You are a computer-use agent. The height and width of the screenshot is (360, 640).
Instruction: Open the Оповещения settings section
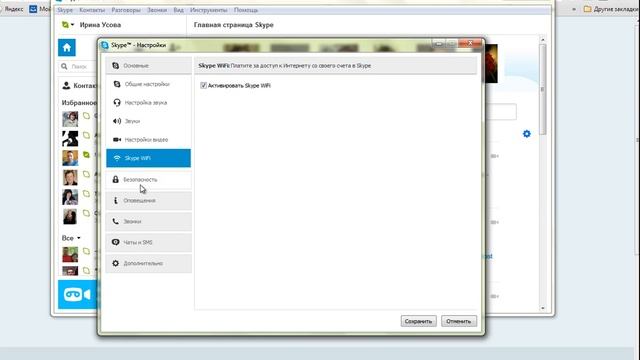tap(149, 200)
